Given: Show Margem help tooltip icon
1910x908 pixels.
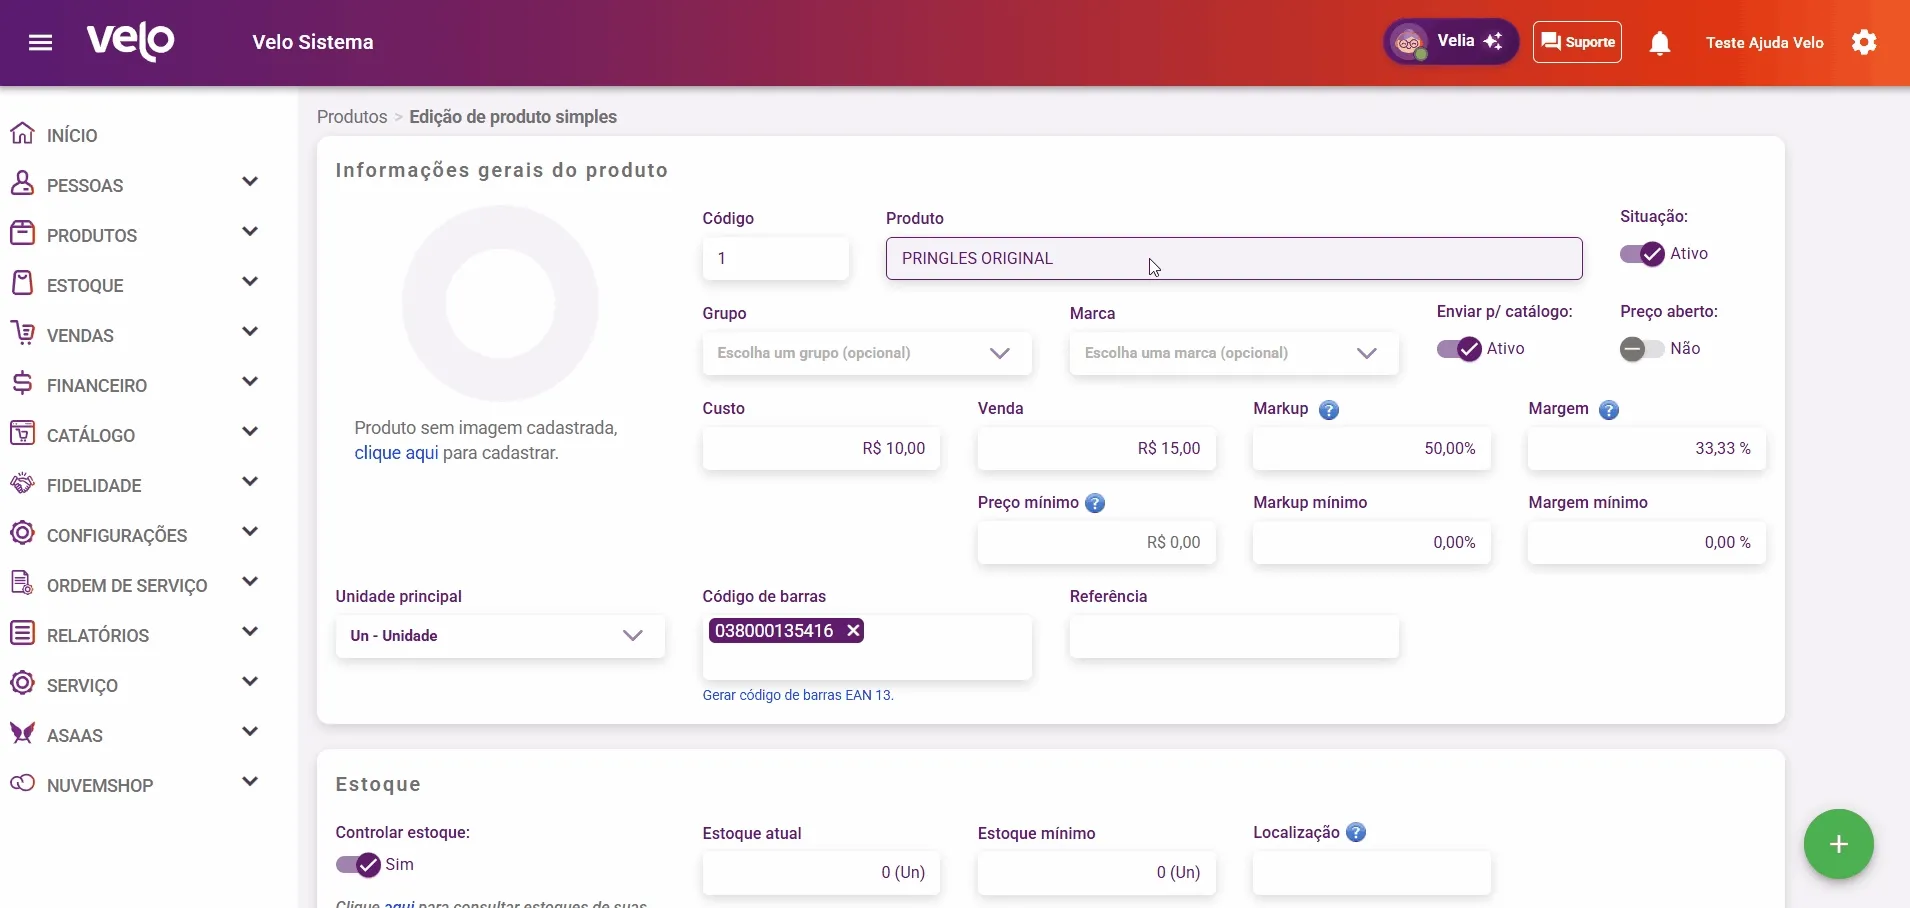Looking at the screenshot, I should pyautogui.click(x=1609, y=410).
